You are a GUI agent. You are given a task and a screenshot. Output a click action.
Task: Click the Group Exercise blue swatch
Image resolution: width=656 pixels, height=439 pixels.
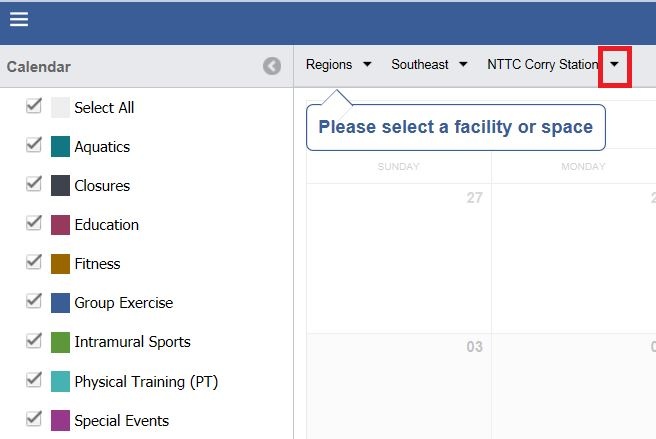[x=60, y=303]
